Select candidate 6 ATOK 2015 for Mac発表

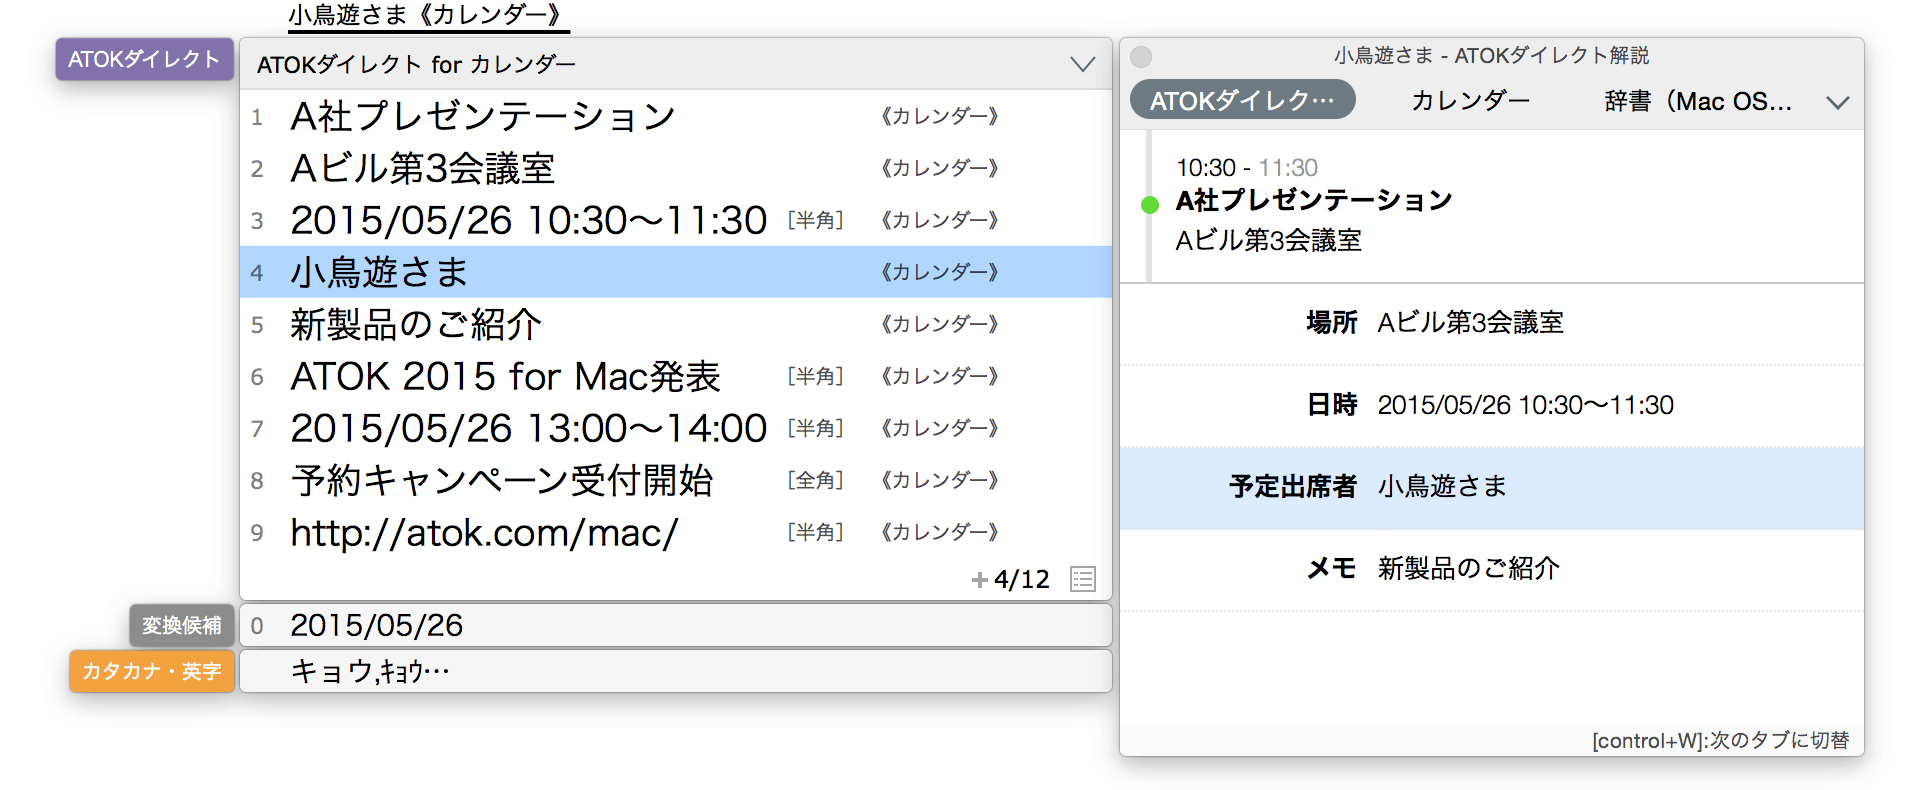pos(676,376)
